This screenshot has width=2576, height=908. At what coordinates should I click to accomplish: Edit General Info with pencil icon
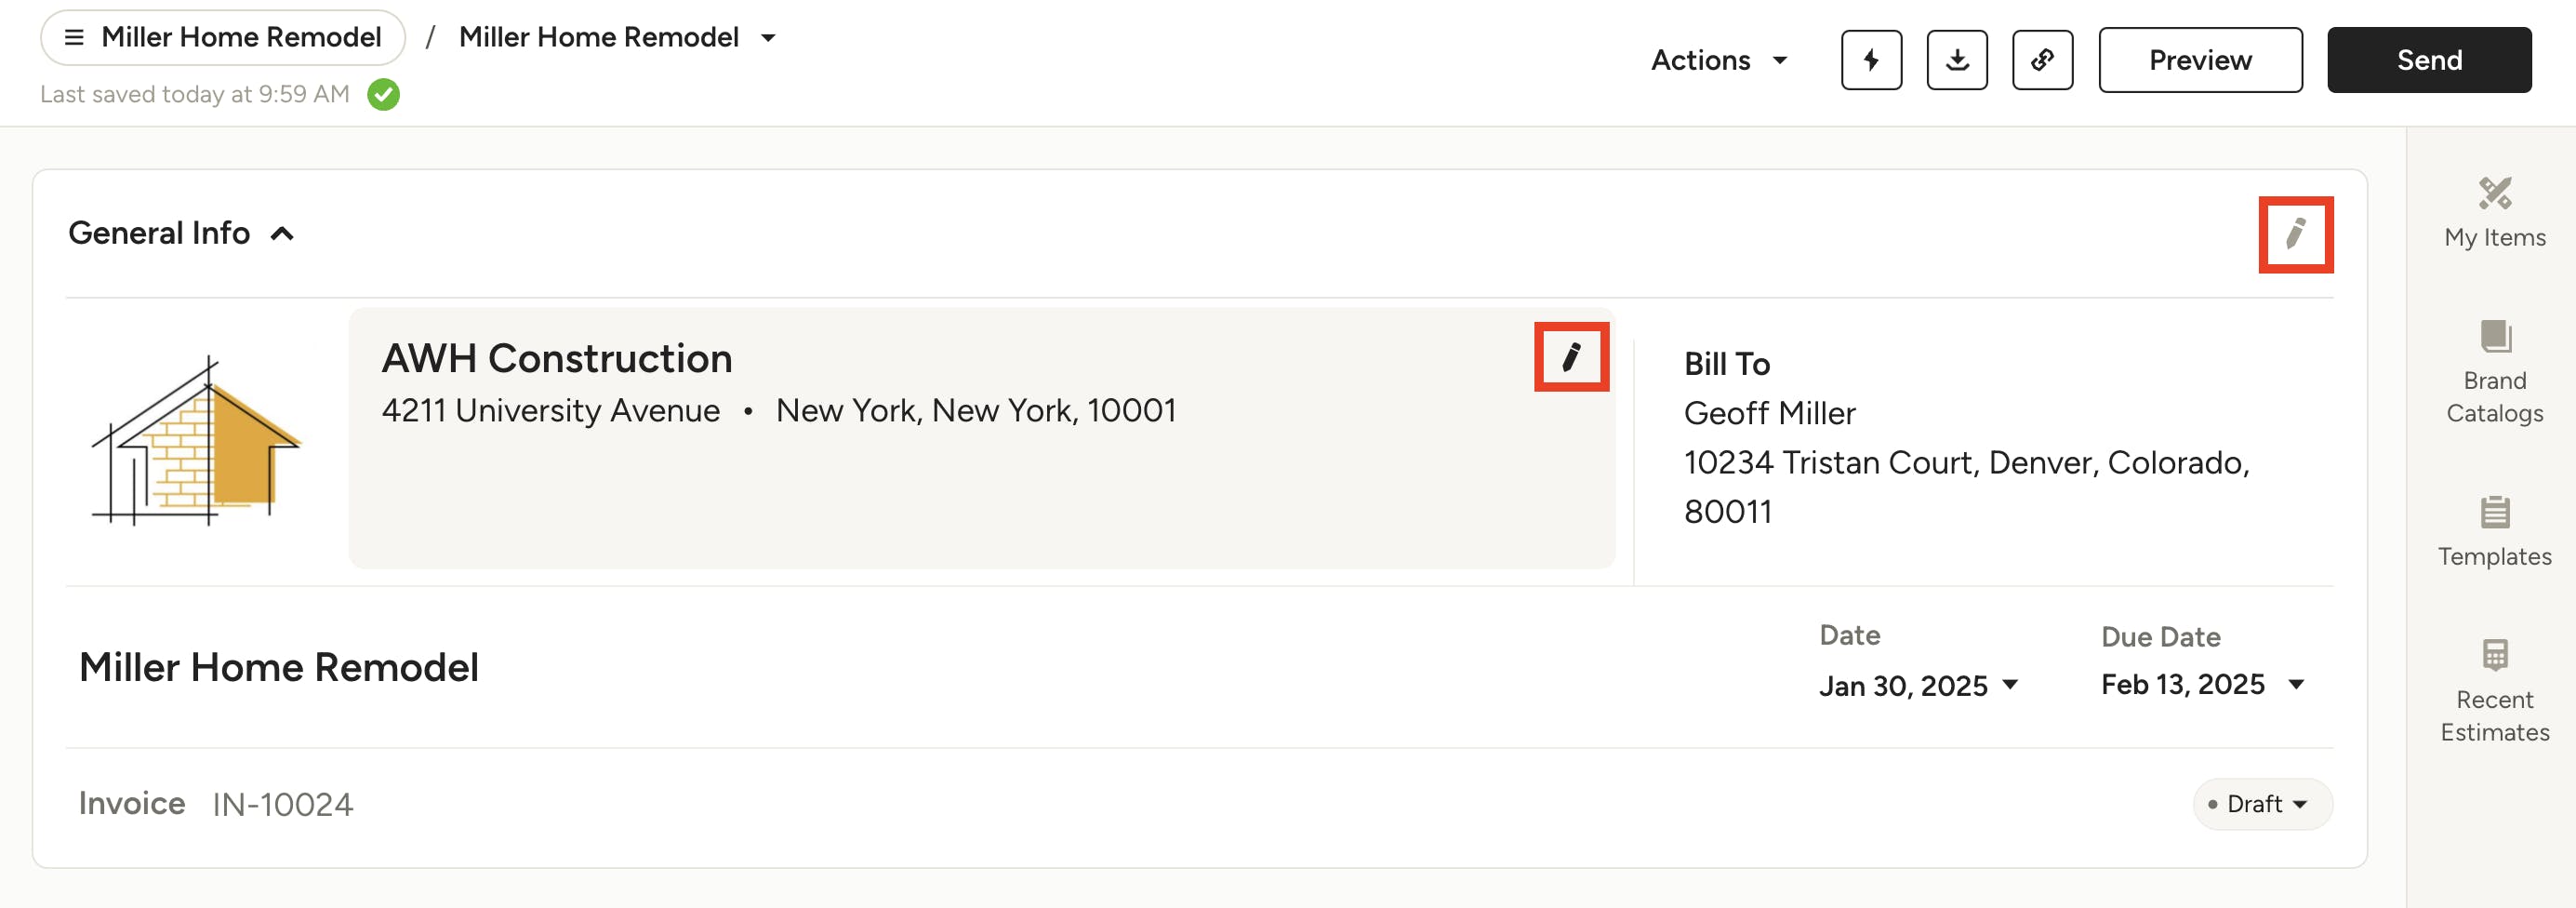click(x=2296, y=235)
